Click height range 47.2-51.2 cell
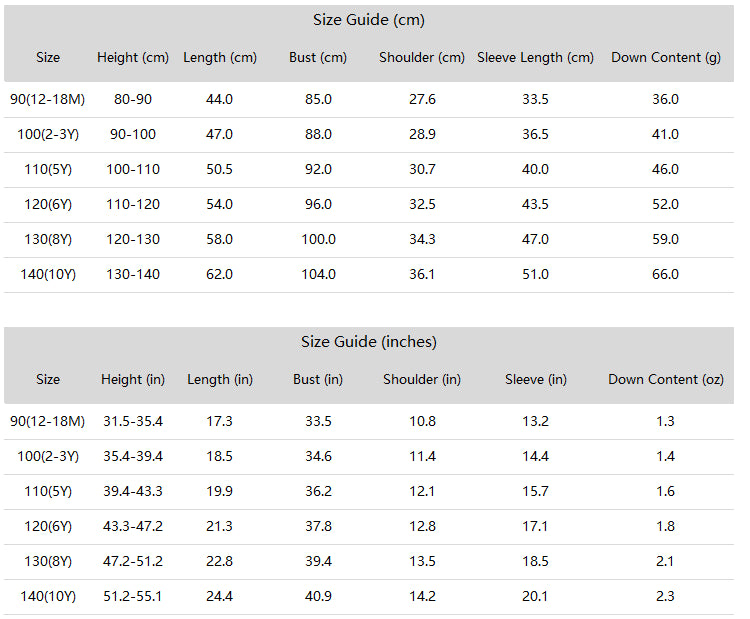This screenshot has width=750, height=619. 133,562
